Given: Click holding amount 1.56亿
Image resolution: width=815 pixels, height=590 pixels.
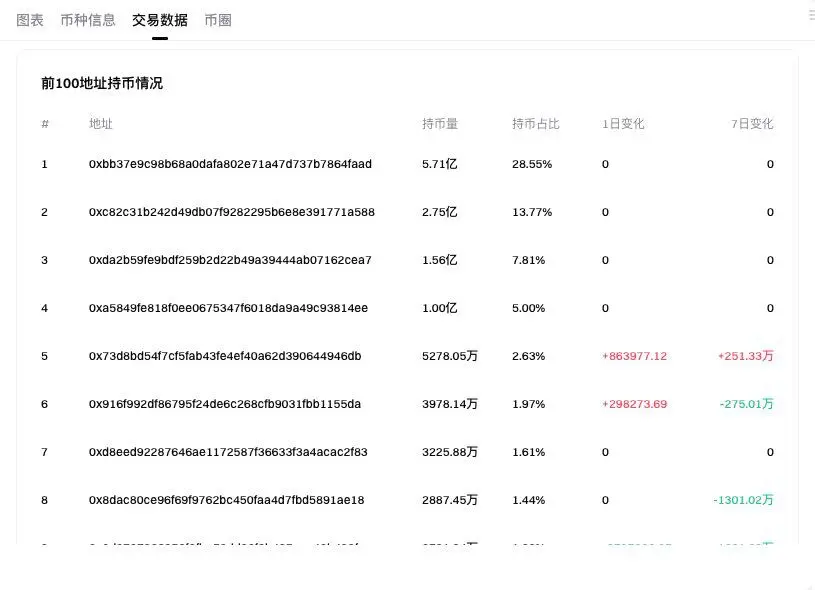Looking at the screenshot, I should (440, 260).
